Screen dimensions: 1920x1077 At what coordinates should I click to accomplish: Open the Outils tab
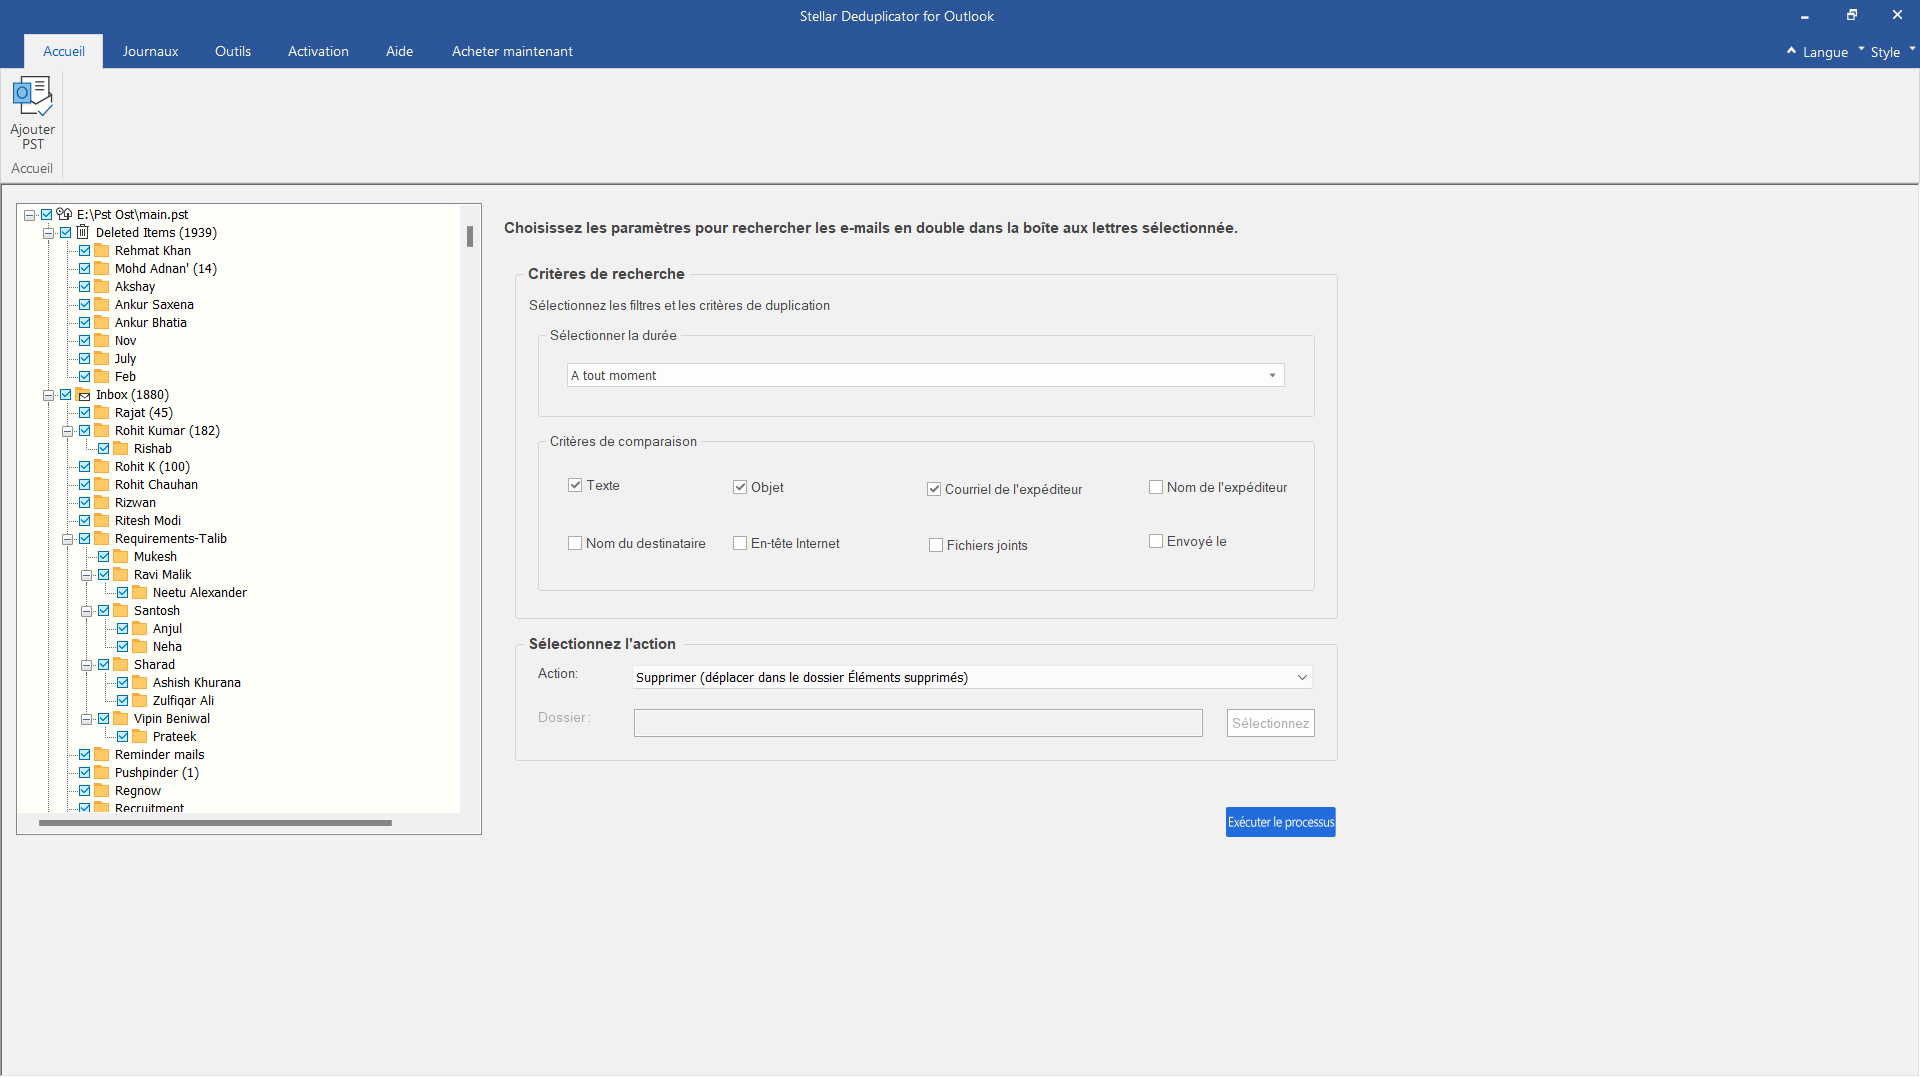tap(233, 51)
